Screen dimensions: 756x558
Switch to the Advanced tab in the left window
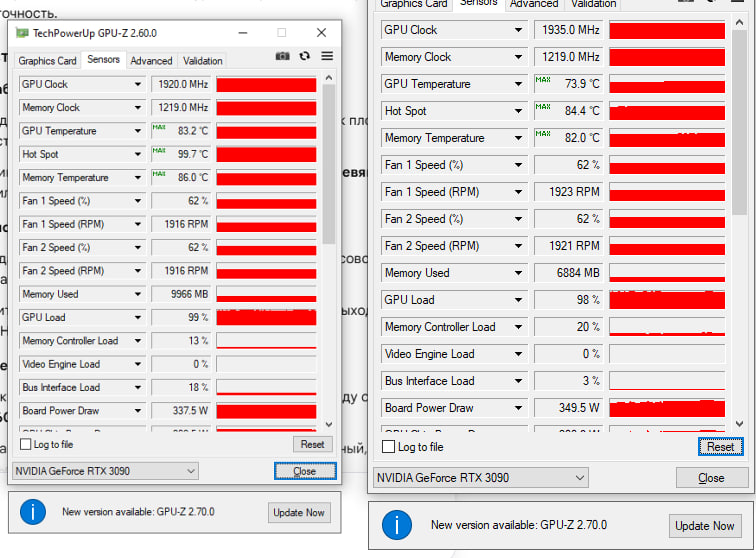pyautogui.click(x=151, y=61)
